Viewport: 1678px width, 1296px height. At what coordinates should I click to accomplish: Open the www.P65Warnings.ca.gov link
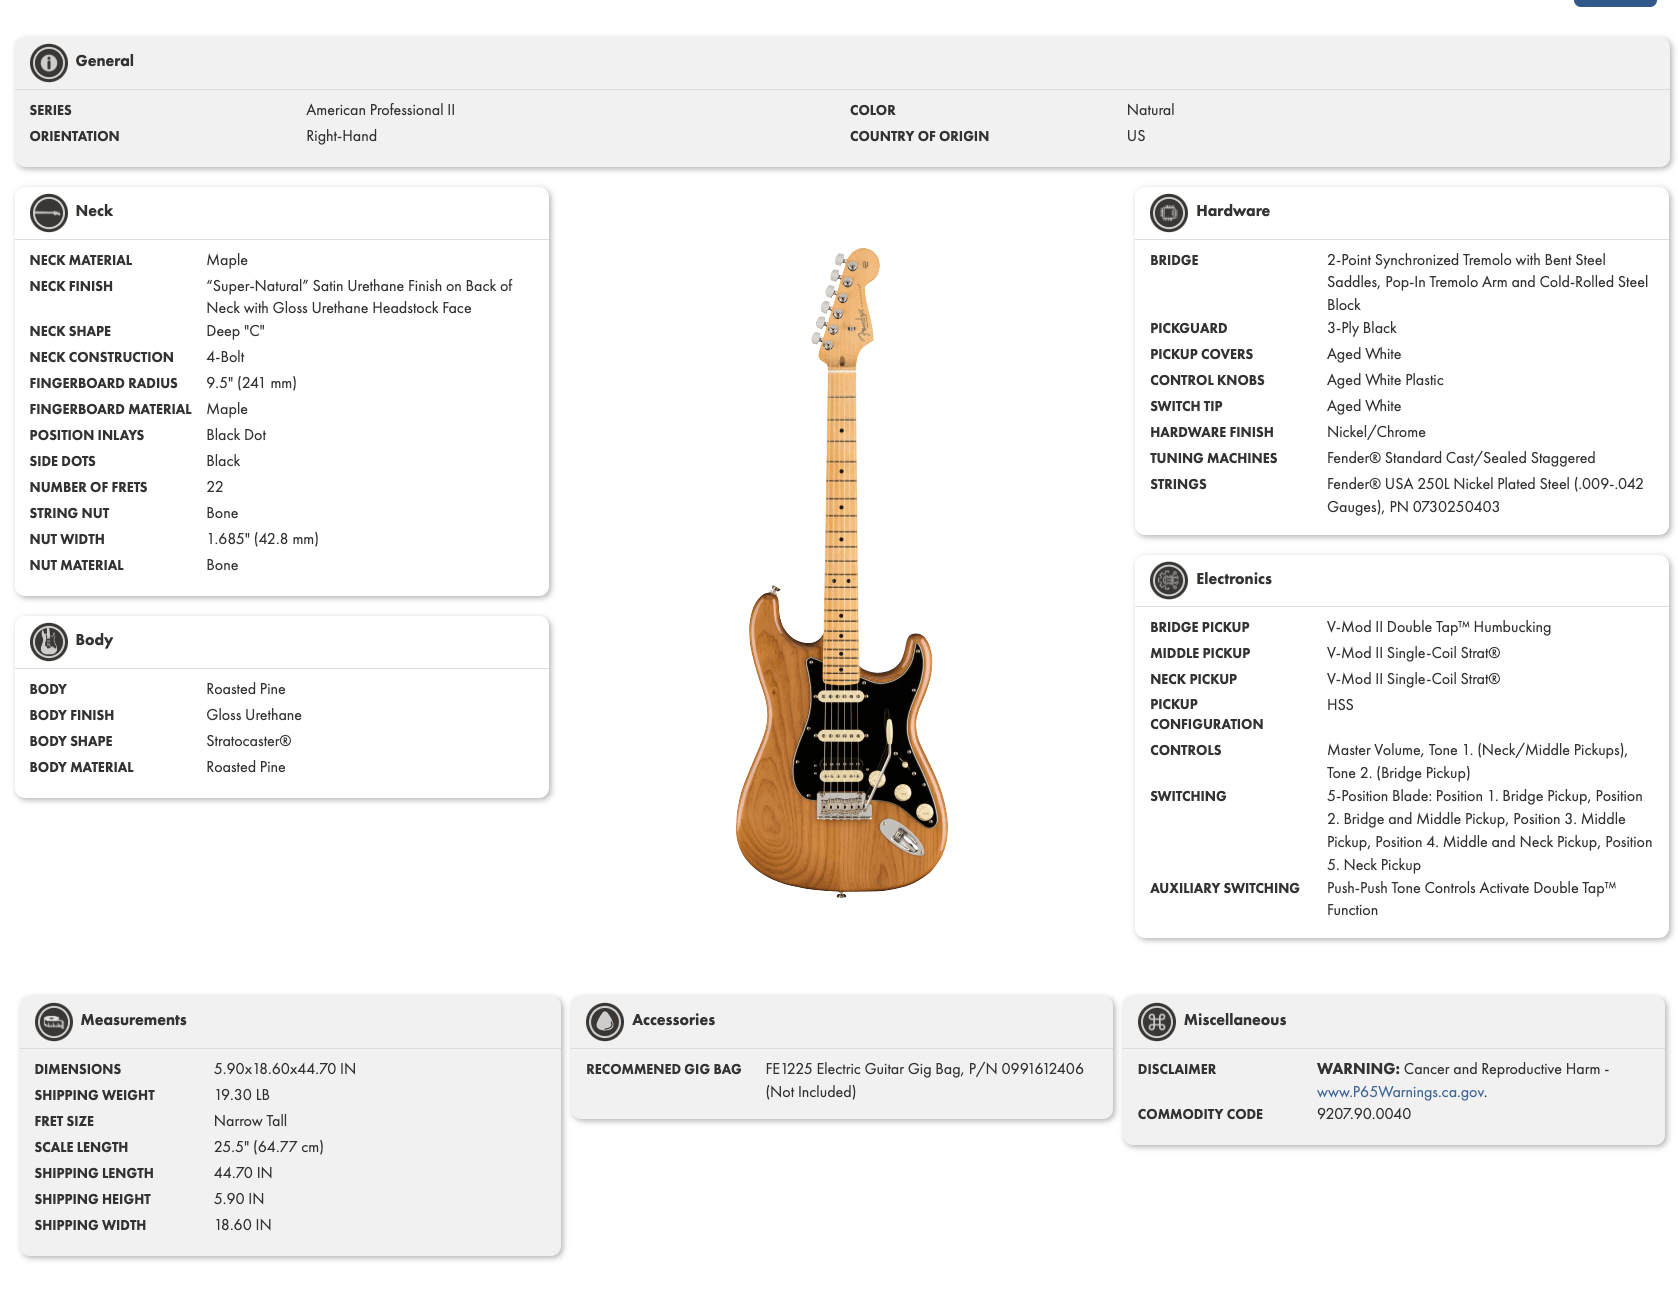pyautogui.click(x=1400, y=1092)
